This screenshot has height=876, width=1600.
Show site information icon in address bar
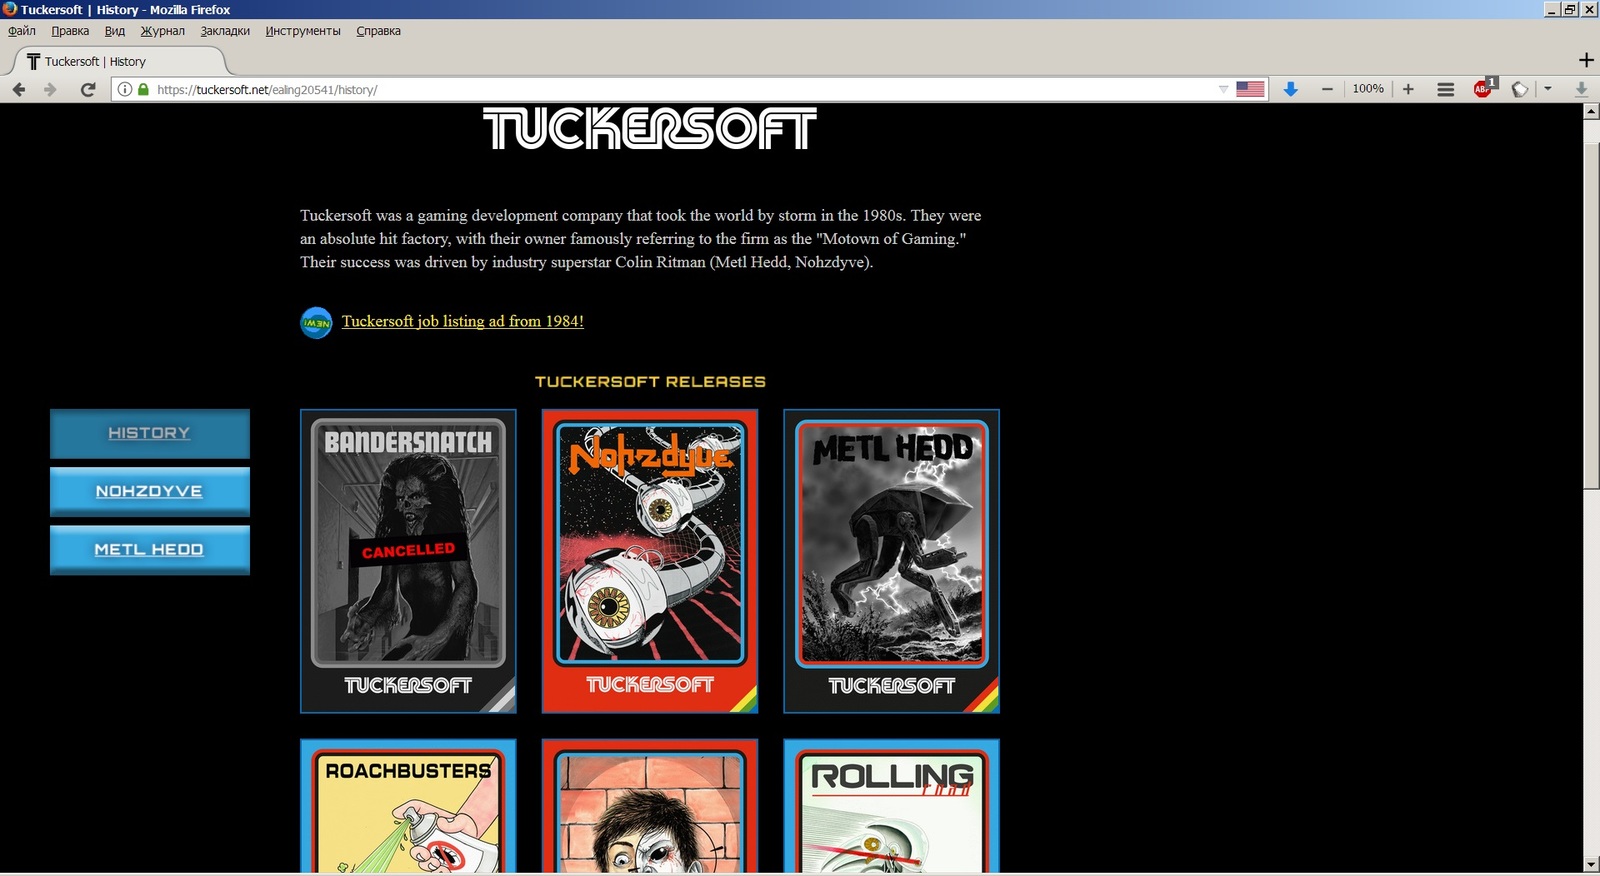pos(125,89)
